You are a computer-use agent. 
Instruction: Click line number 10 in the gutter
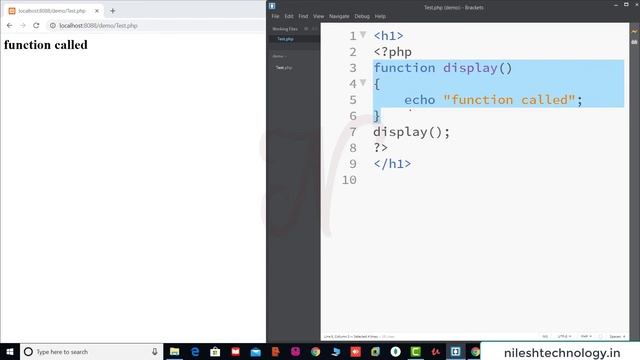349,180
